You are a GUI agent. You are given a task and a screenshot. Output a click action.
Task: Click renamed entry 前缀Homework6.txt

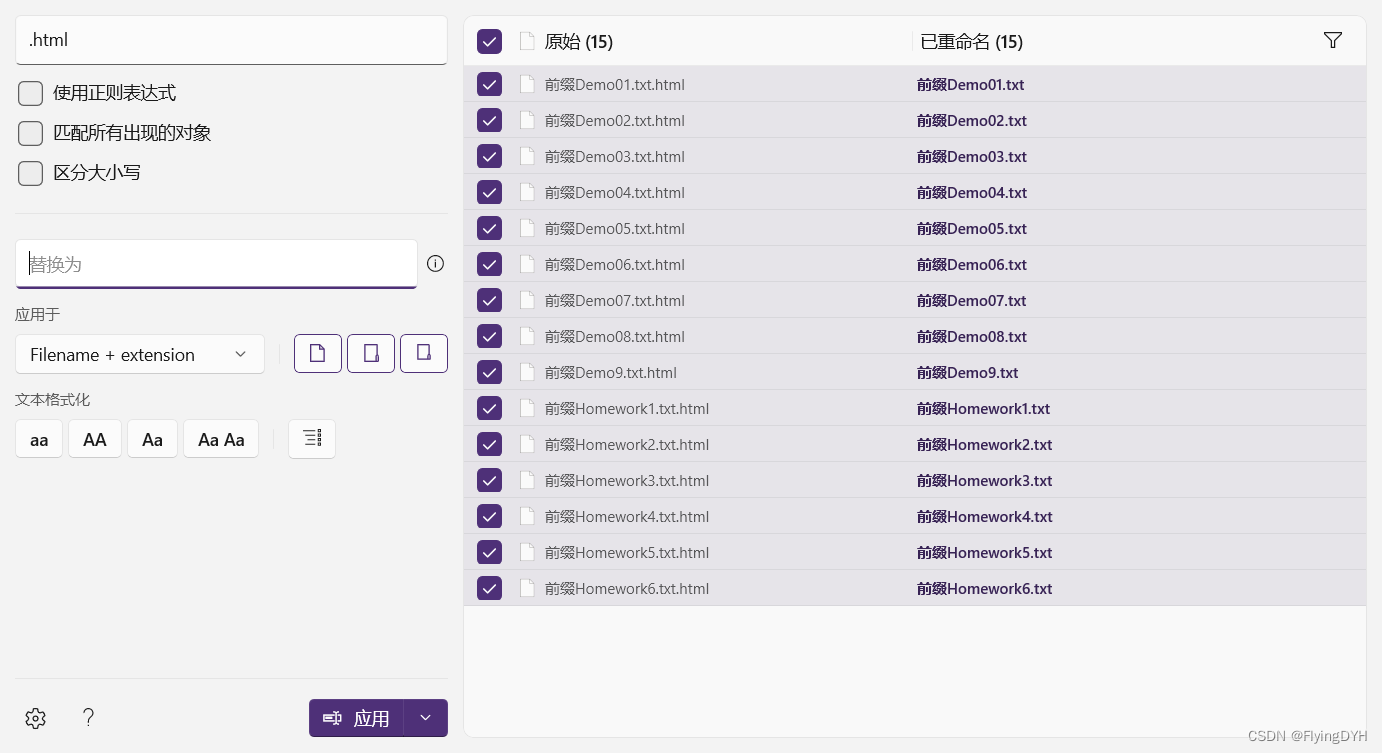click(x=985, y=589)
